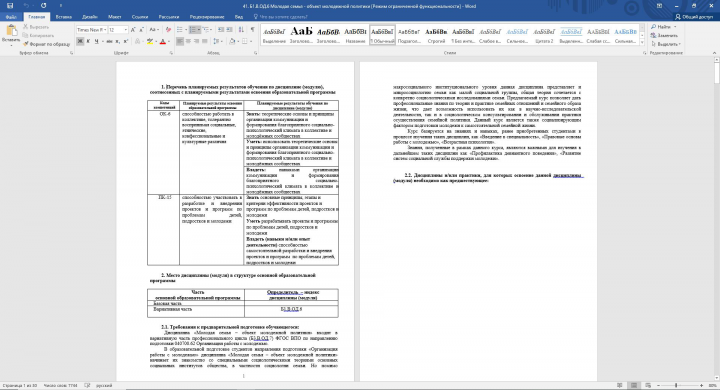The width and height of the screenshot is (720, 390).
Task: Save the document with the floppy disk icon
Action: [10, 6]
